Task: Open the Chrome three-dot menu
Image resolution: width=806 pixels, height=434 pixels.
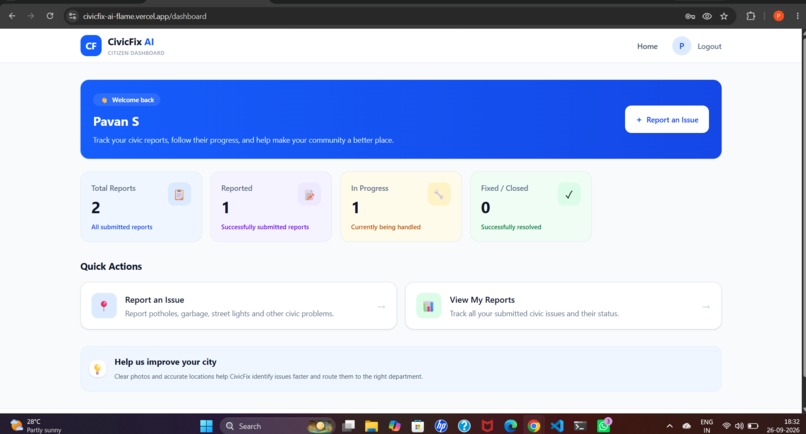Action: [x=797, y=16]
